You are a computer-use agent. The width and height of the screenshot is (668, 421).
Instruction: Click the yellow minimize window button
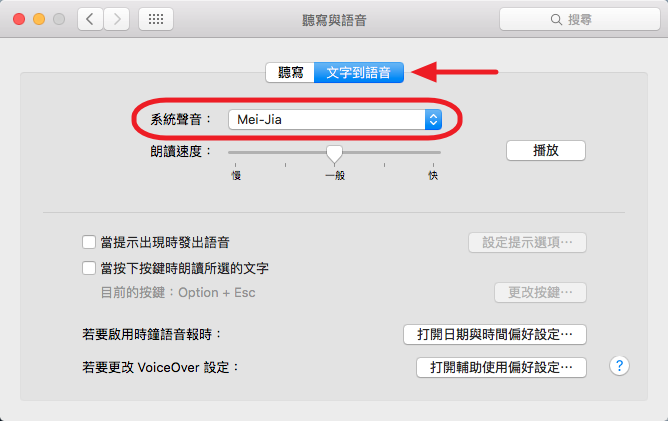pyautogui.click(x=39, y=19)
